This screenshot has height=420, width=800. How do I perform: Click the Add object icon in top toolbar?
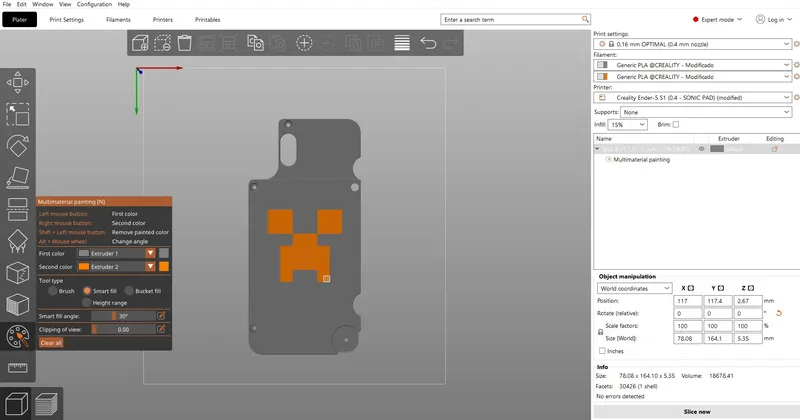(x=140, y=42)
